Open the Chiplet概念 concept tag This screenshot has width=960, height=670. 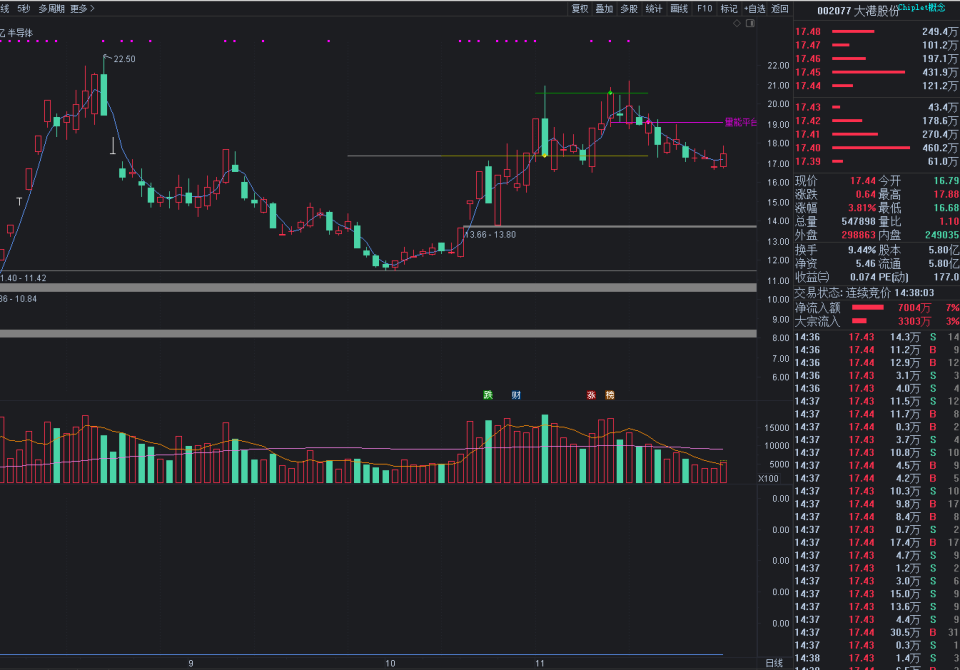[x=922, y=7]
